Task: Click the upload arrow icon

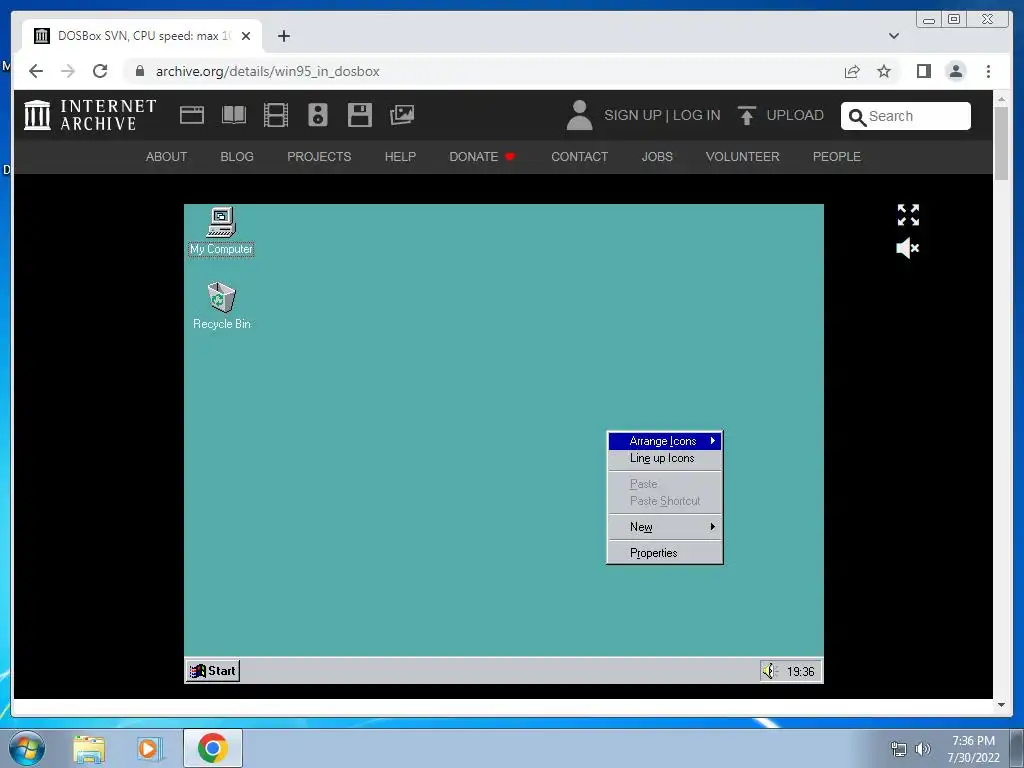Action: click(746, 116)
